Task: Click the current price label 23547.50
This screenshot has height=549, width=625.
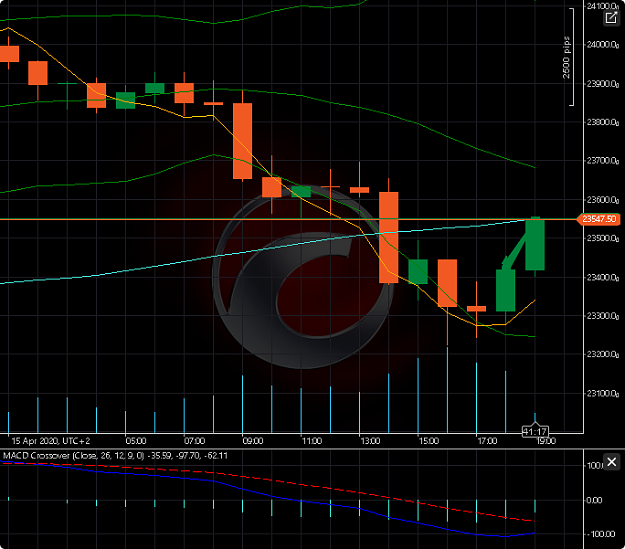Action: (599, 219)
